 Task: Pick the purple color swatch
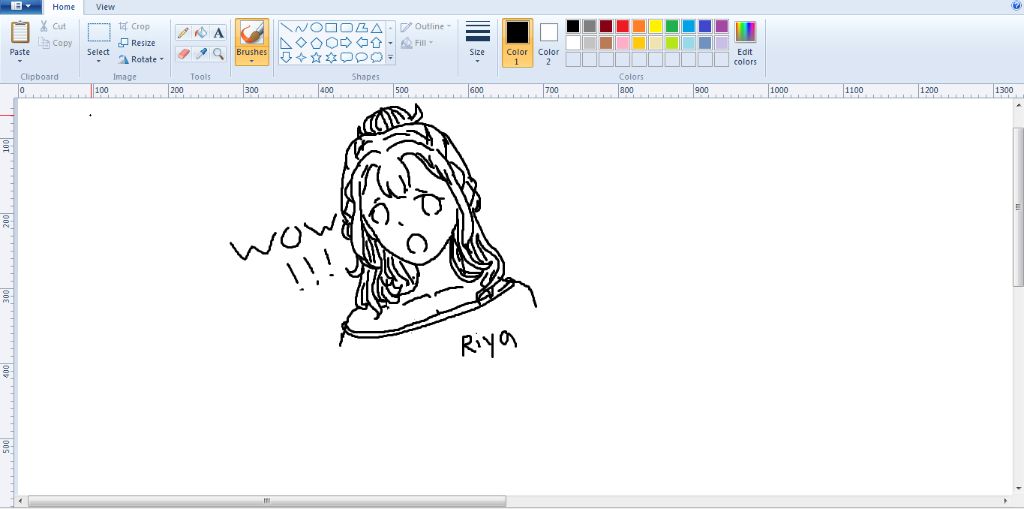pyautogui.click(x=722, y=26)
